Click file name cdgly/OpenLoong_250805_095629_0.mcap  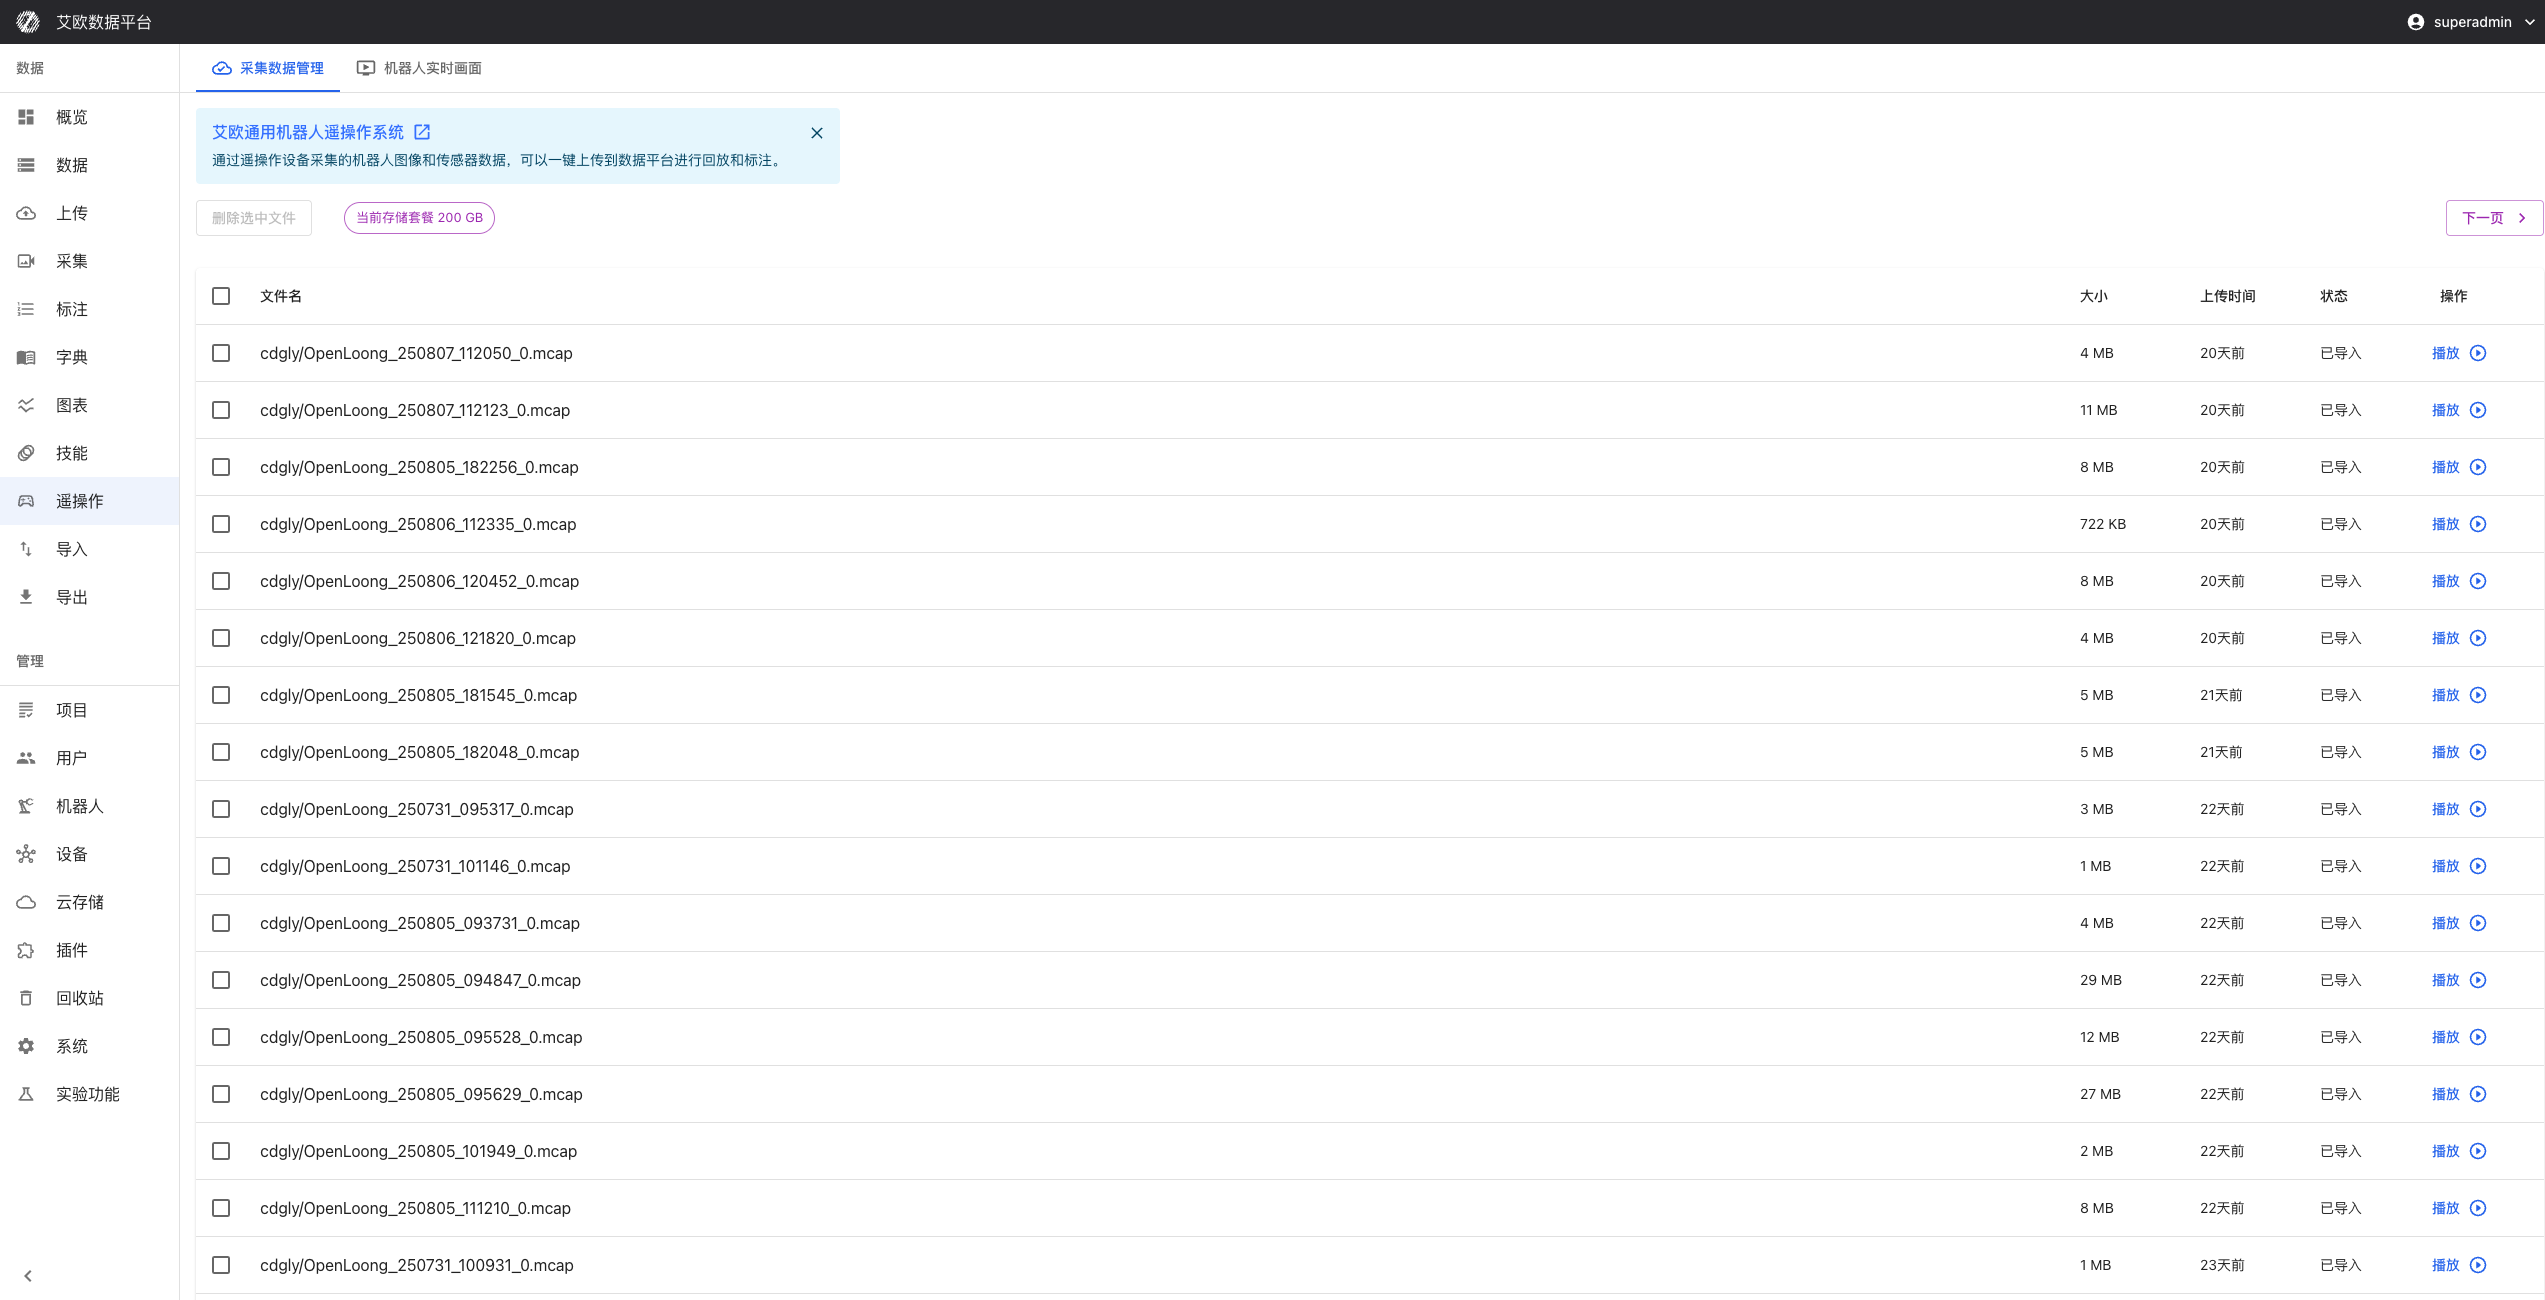coord(421,1094)
